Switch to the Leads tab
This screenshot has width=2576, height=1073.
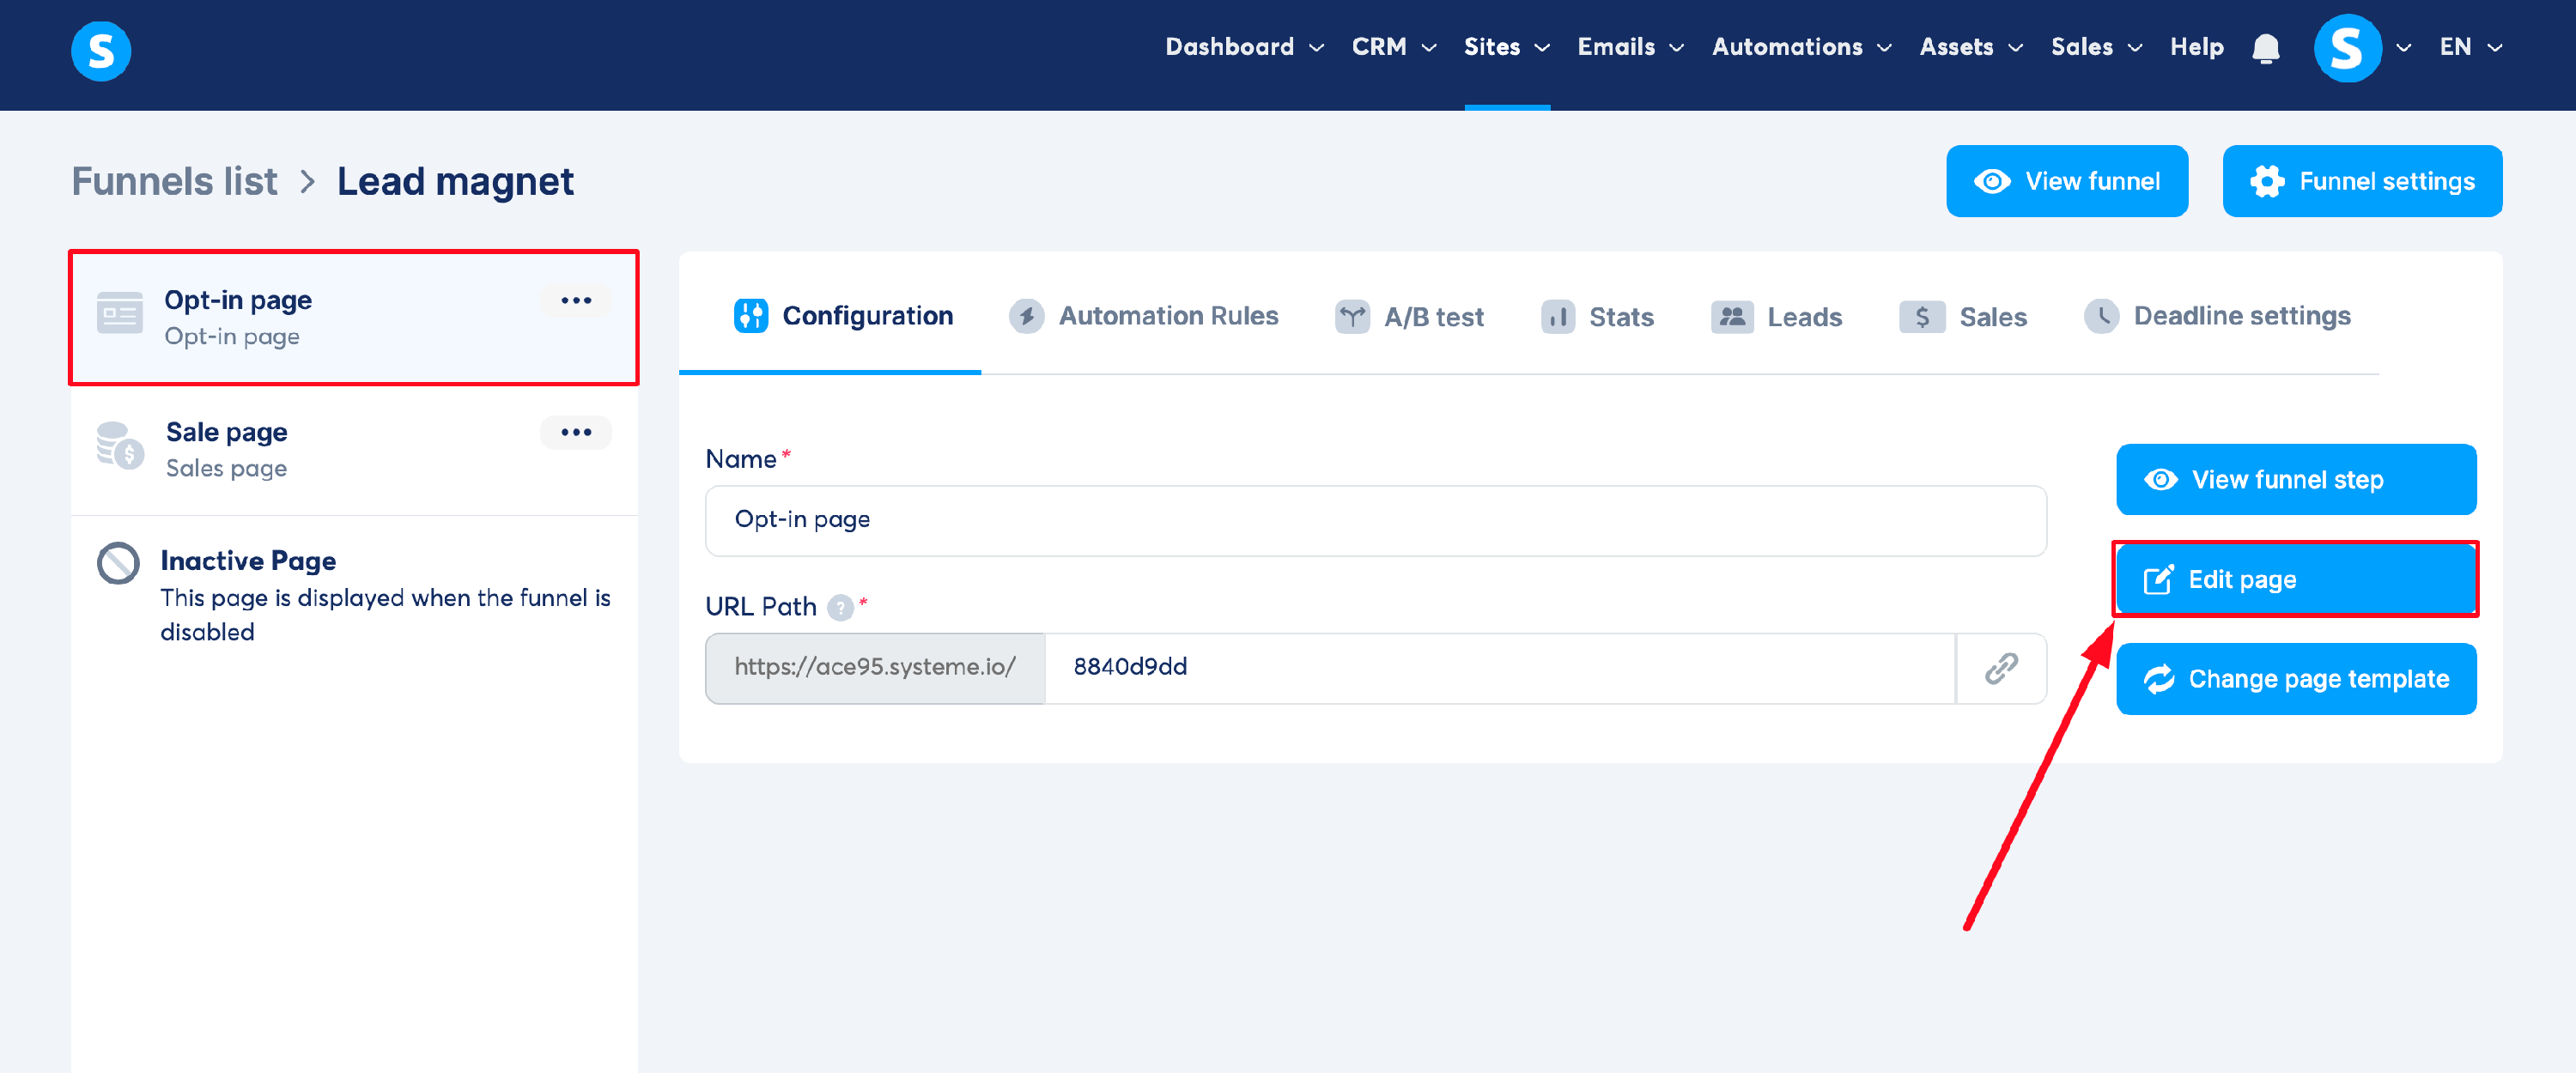click(x=1776, y=317)
